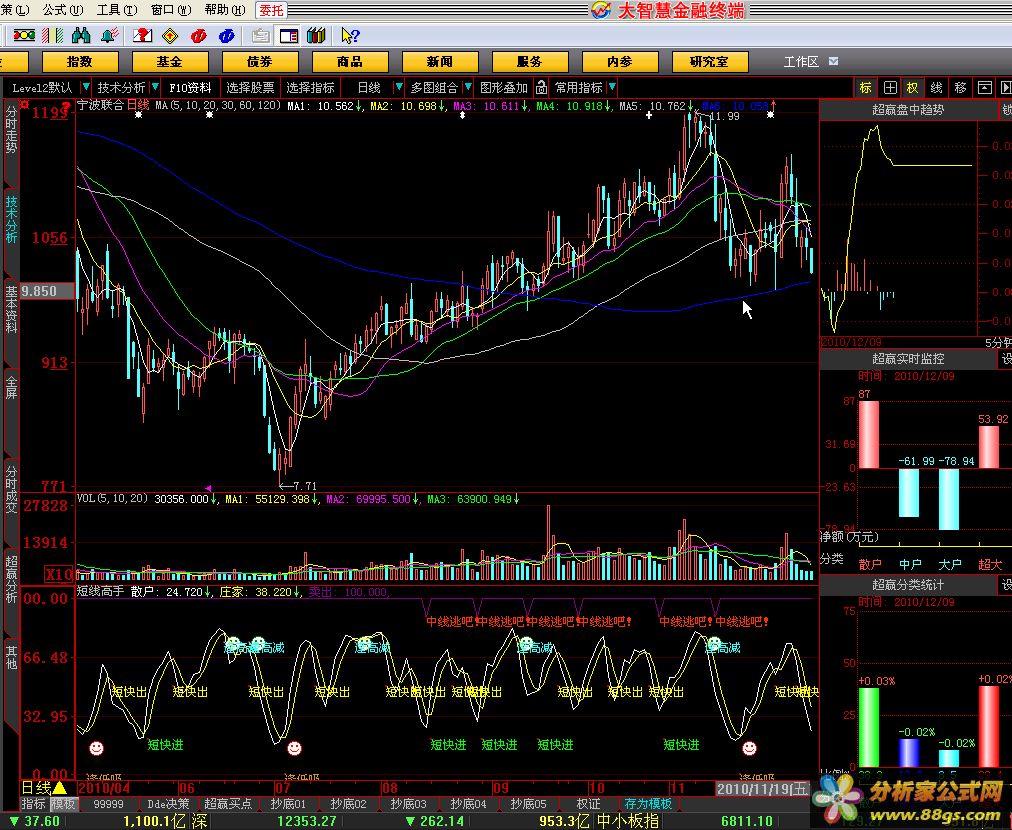Click the crosshair grid icon button

890,88
